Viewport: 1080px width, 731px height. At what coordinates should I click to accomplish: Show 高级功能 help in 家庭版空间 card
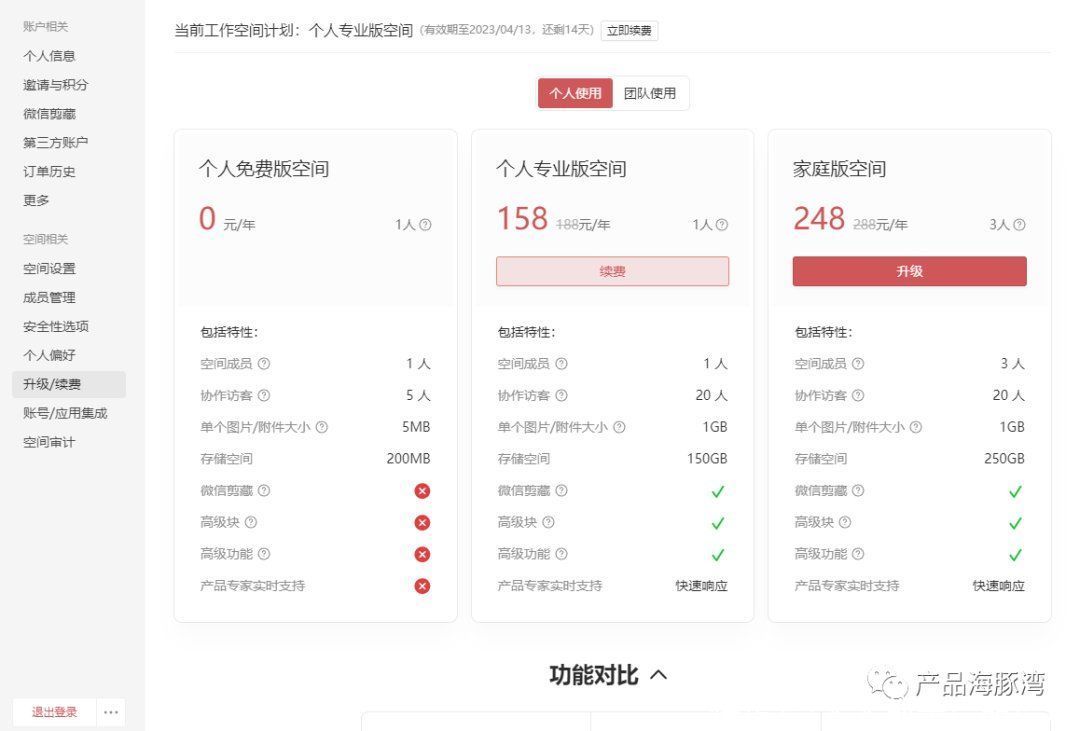(858, 554)
